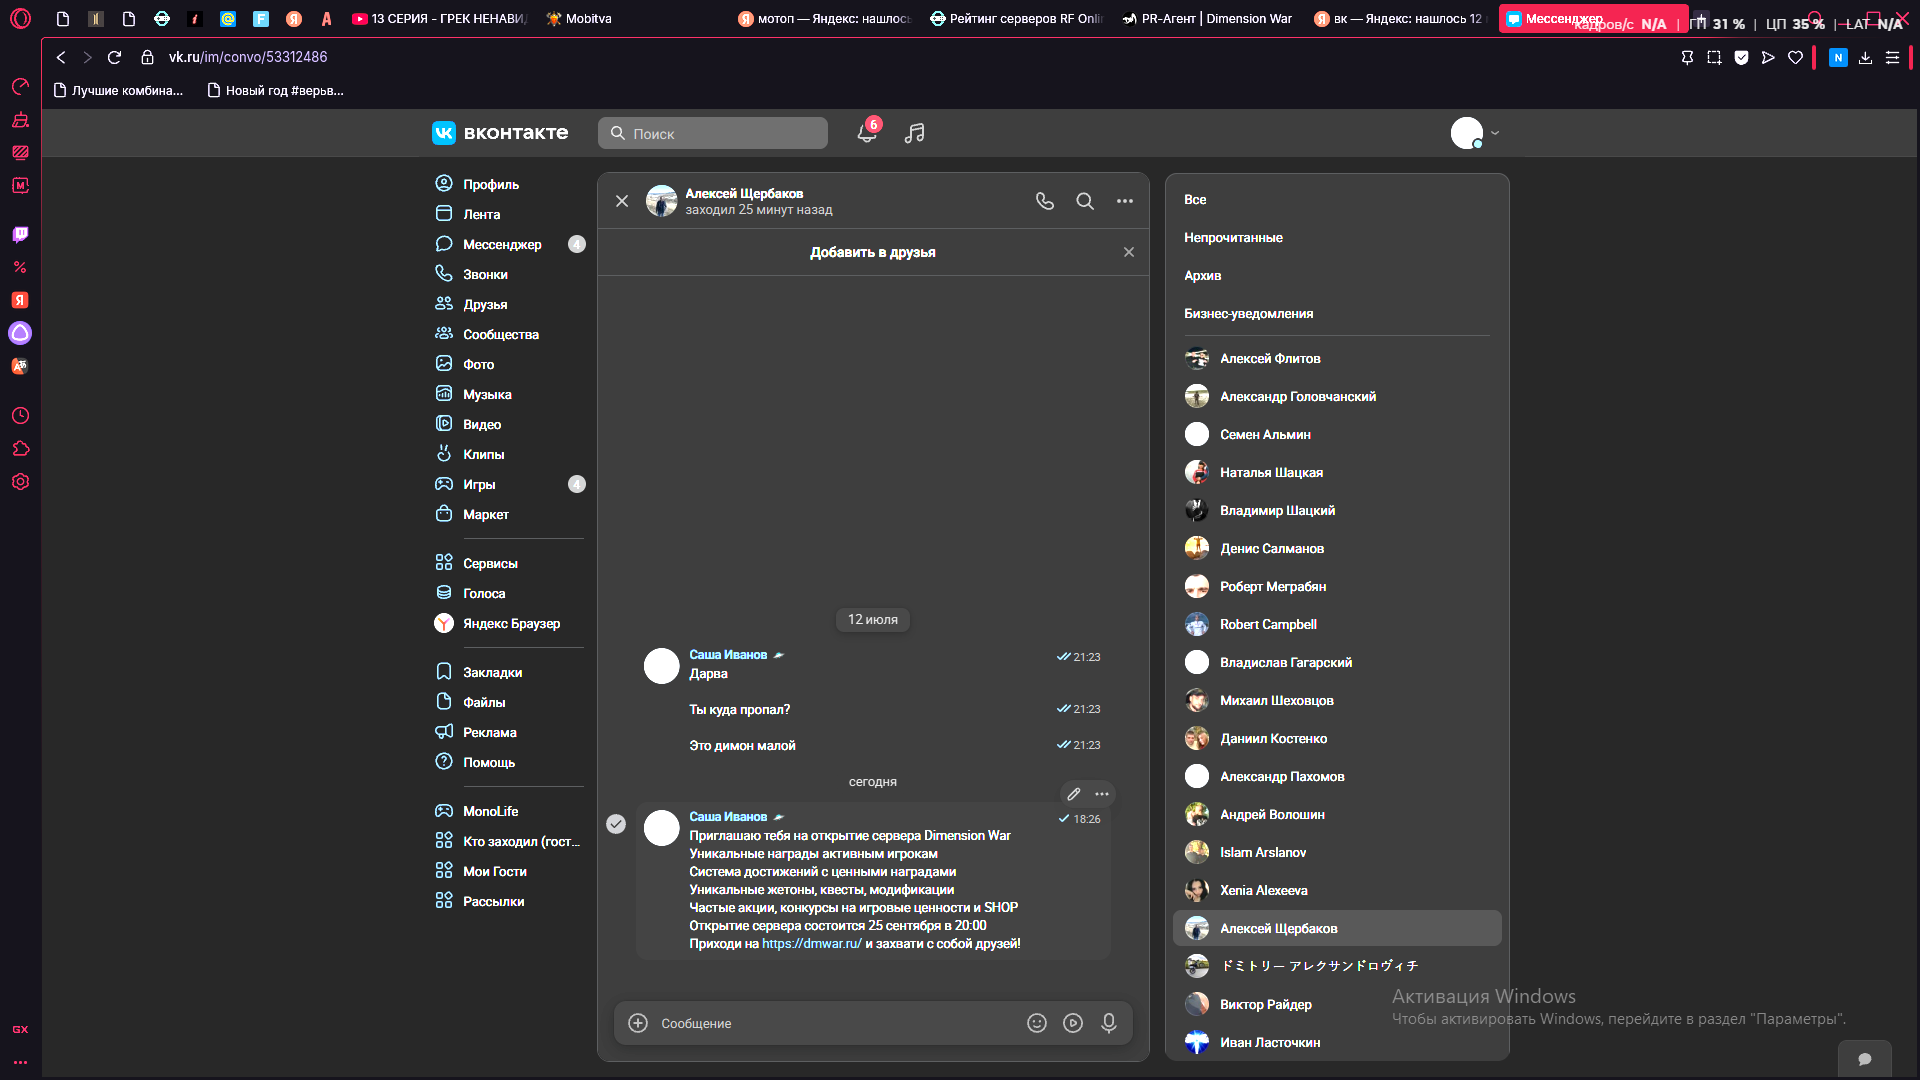Open the 'Лучшие комбина...' bookmark

[x=118, y=90]
